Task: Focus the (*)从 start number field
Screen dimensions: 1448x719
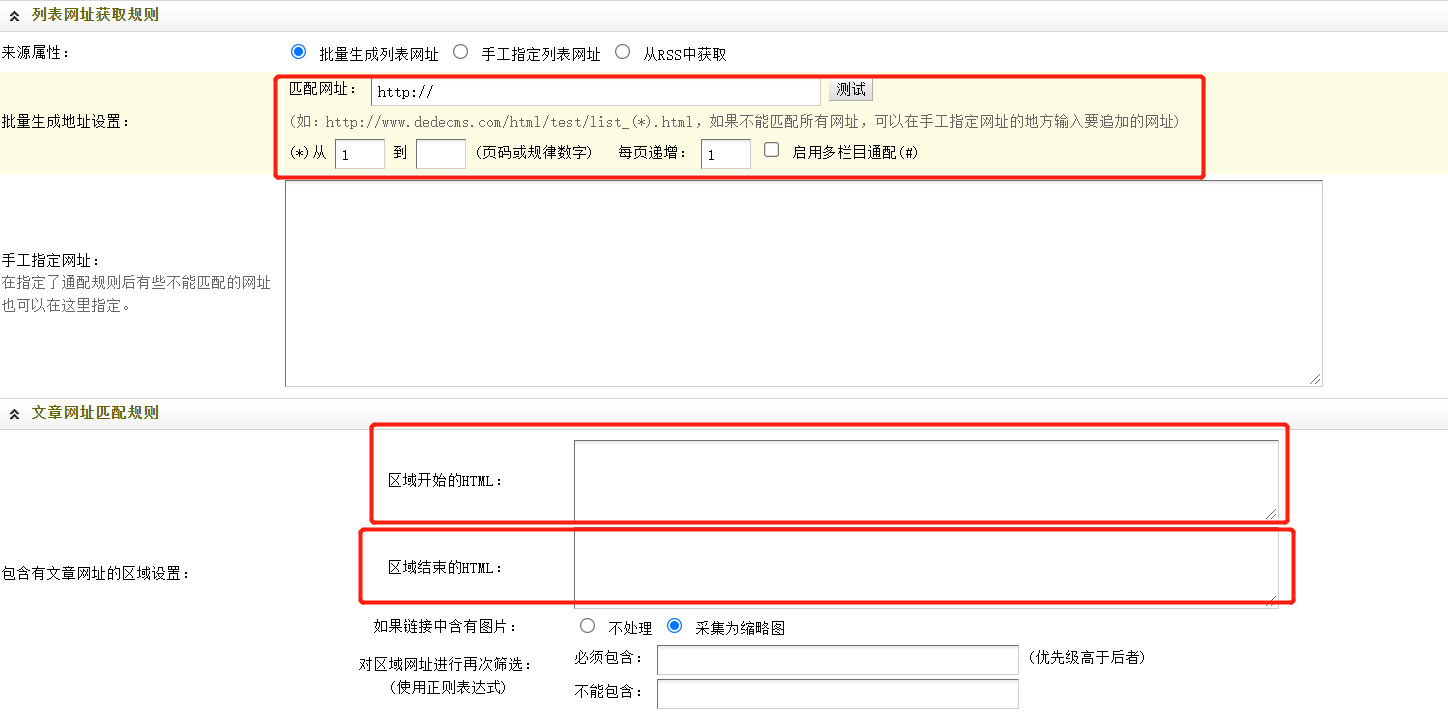Action: (x=360, y=154)
